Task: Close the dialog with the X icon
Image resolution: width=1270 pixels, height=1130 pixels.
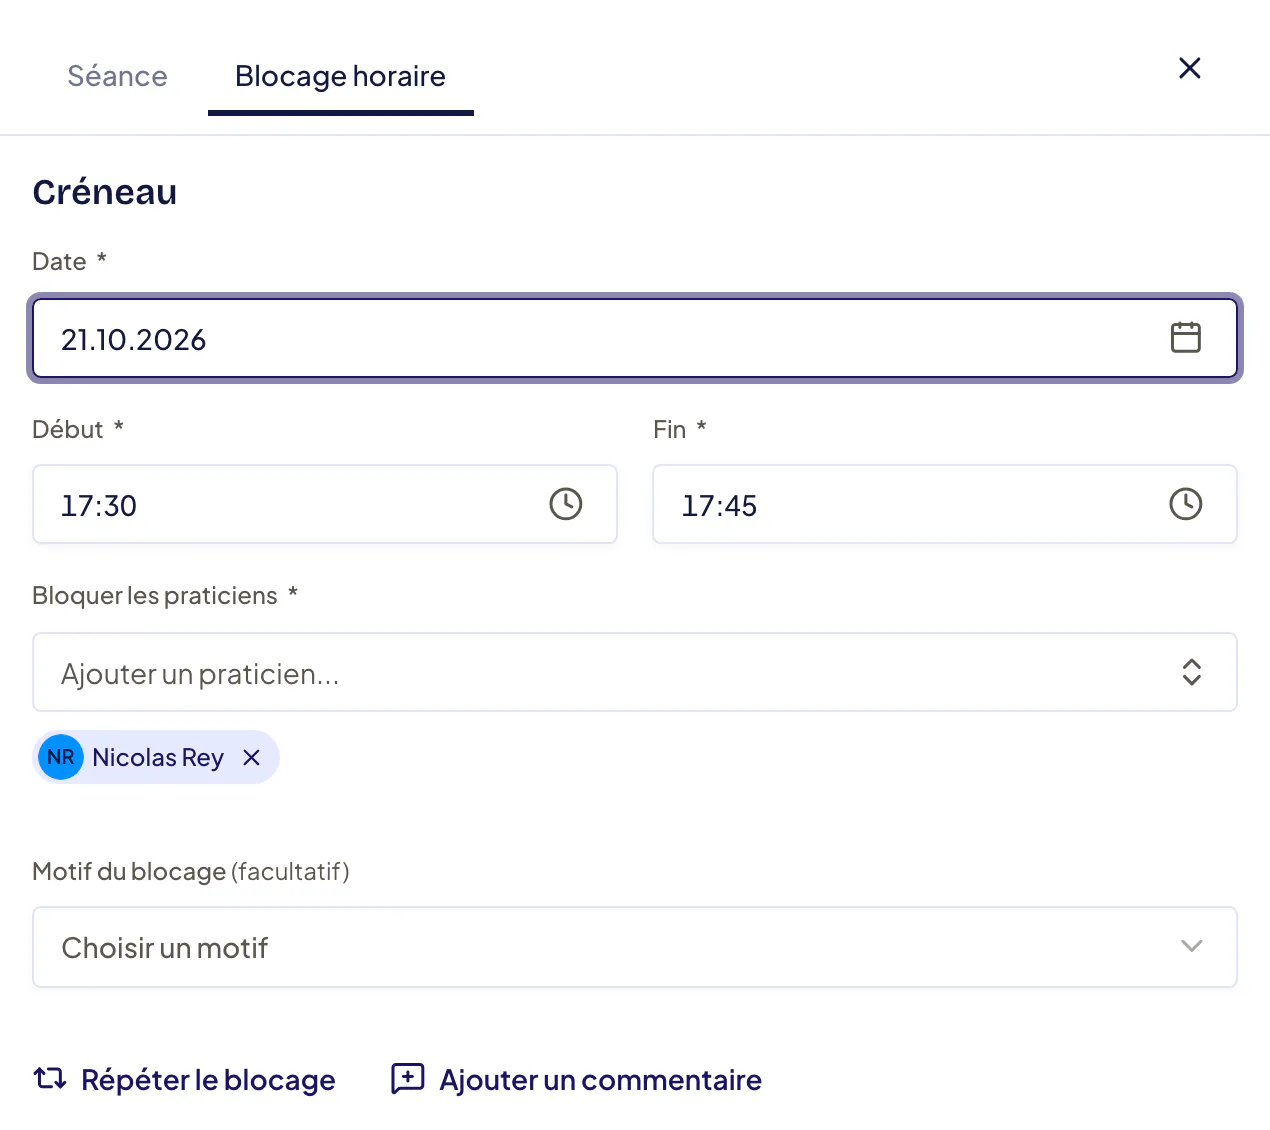Action: [x=1189, y=68]
